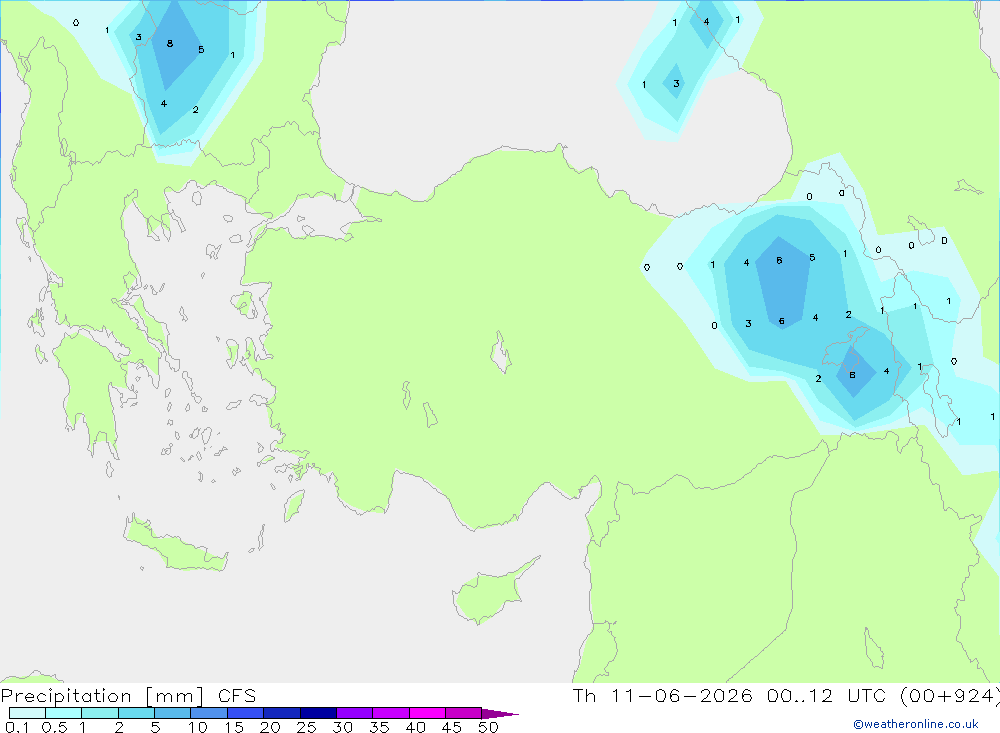Click the '0.5' legend scale label
Image resolution: width=1000 pixels, height=733 pixels.
tap(54, 727)
